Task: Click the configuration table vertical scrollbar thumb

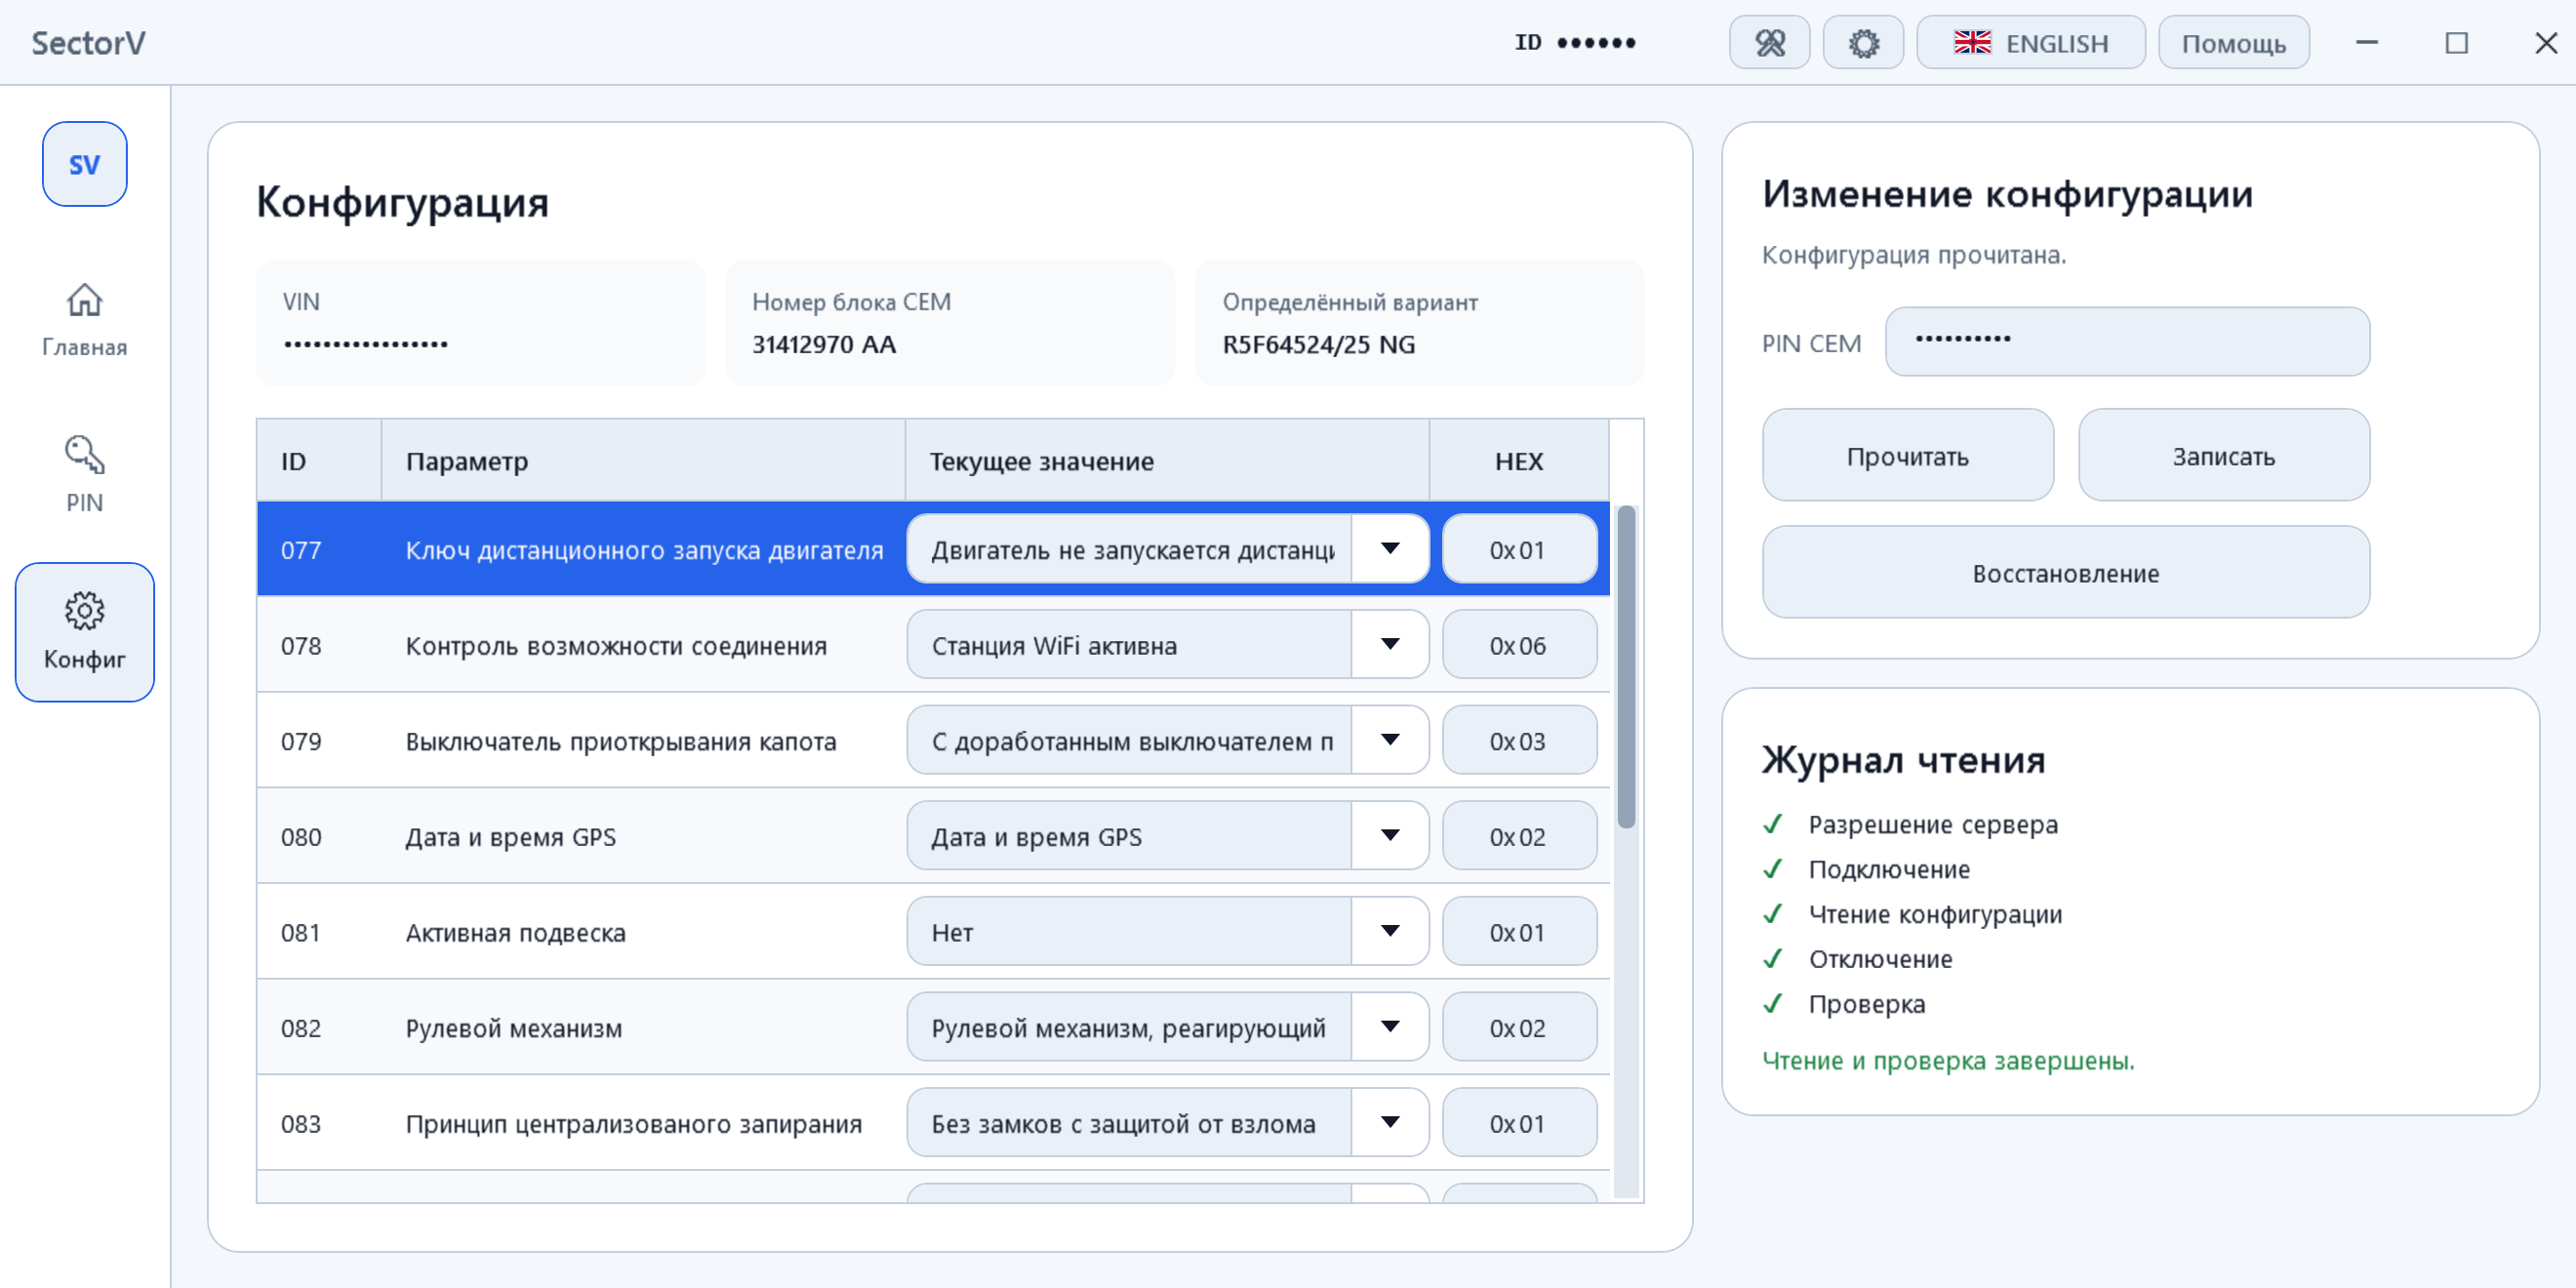Action: pyautogui.click(x=1626, y=667)
